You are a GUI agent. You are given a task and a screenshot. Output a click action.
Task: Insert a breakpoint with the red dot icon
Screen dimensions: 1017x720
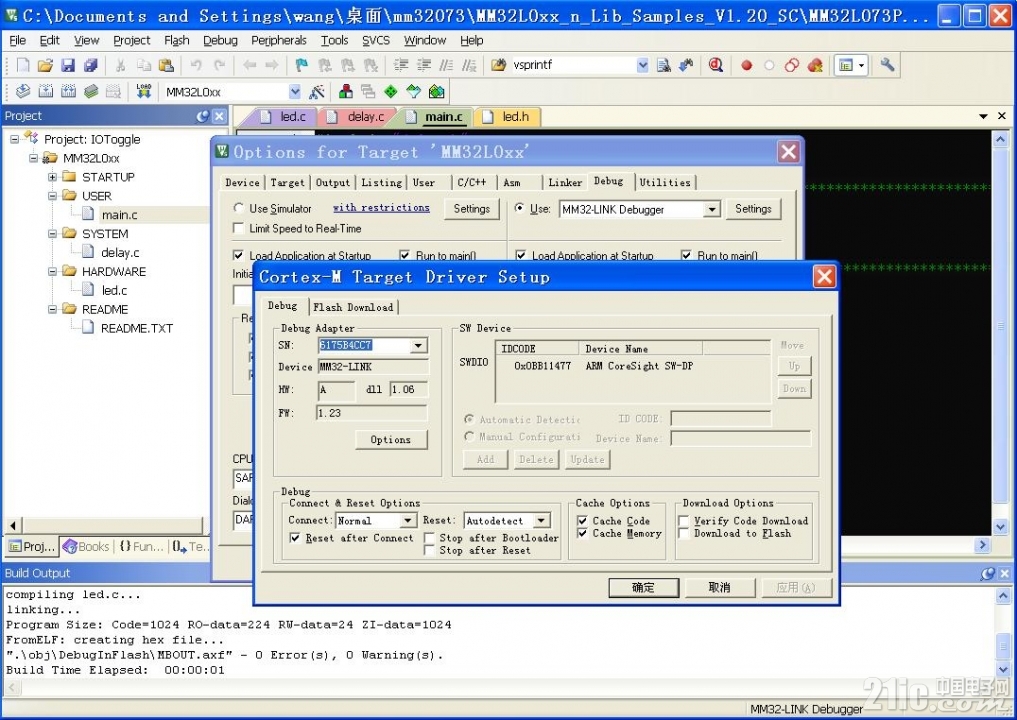(x=747, y=65)
